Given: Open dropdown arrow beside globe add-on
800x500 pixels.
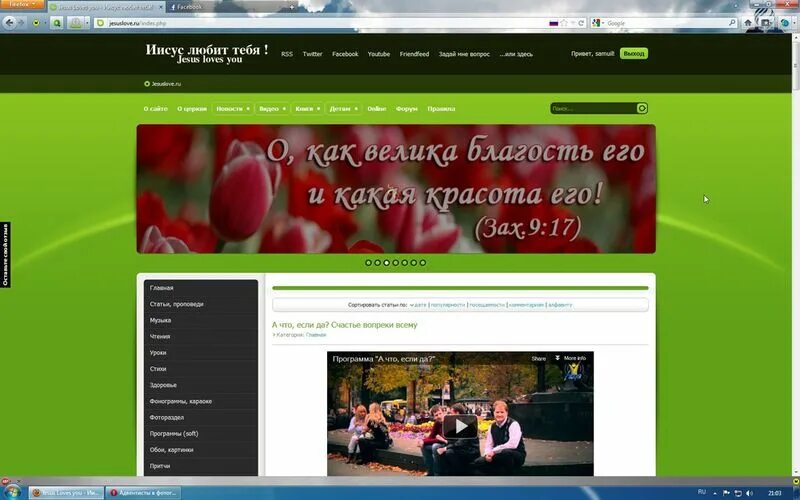Looking at the screenshot, I should tap(793, 22).
